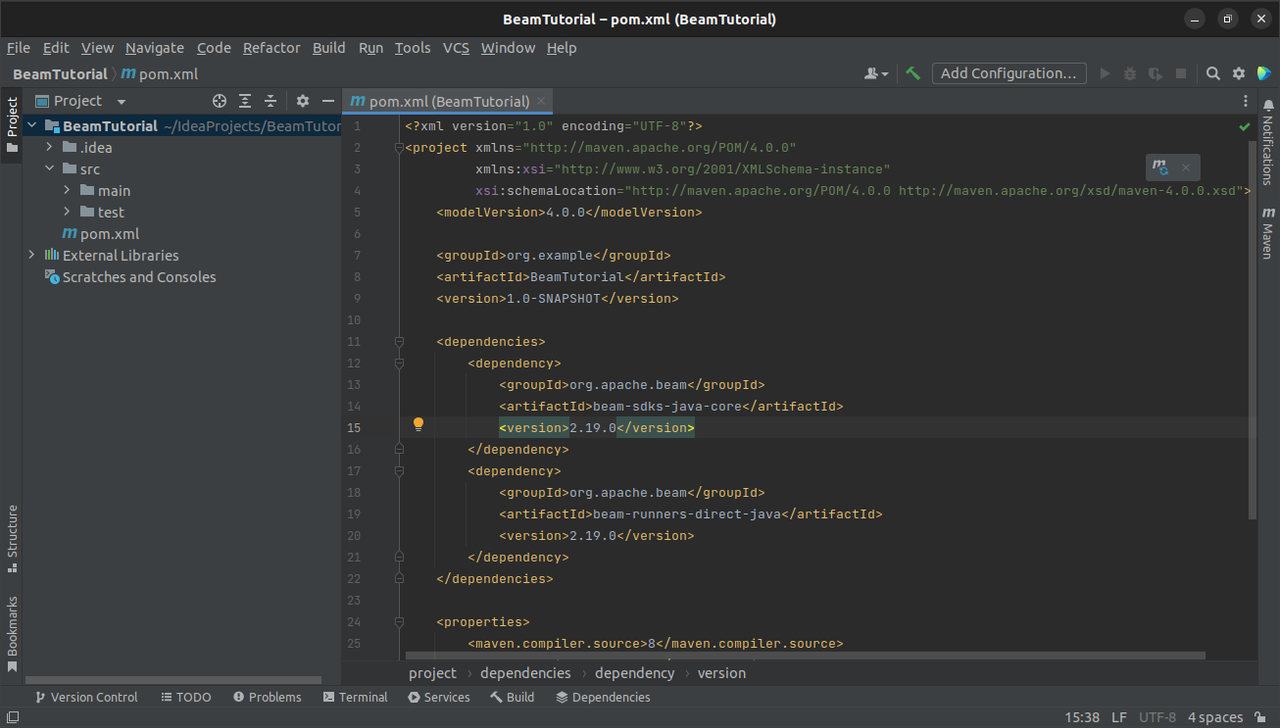Open the File menu
The height and width of the screenshot is (728, 1280).
pyautogui.click(x=18, y=47)
